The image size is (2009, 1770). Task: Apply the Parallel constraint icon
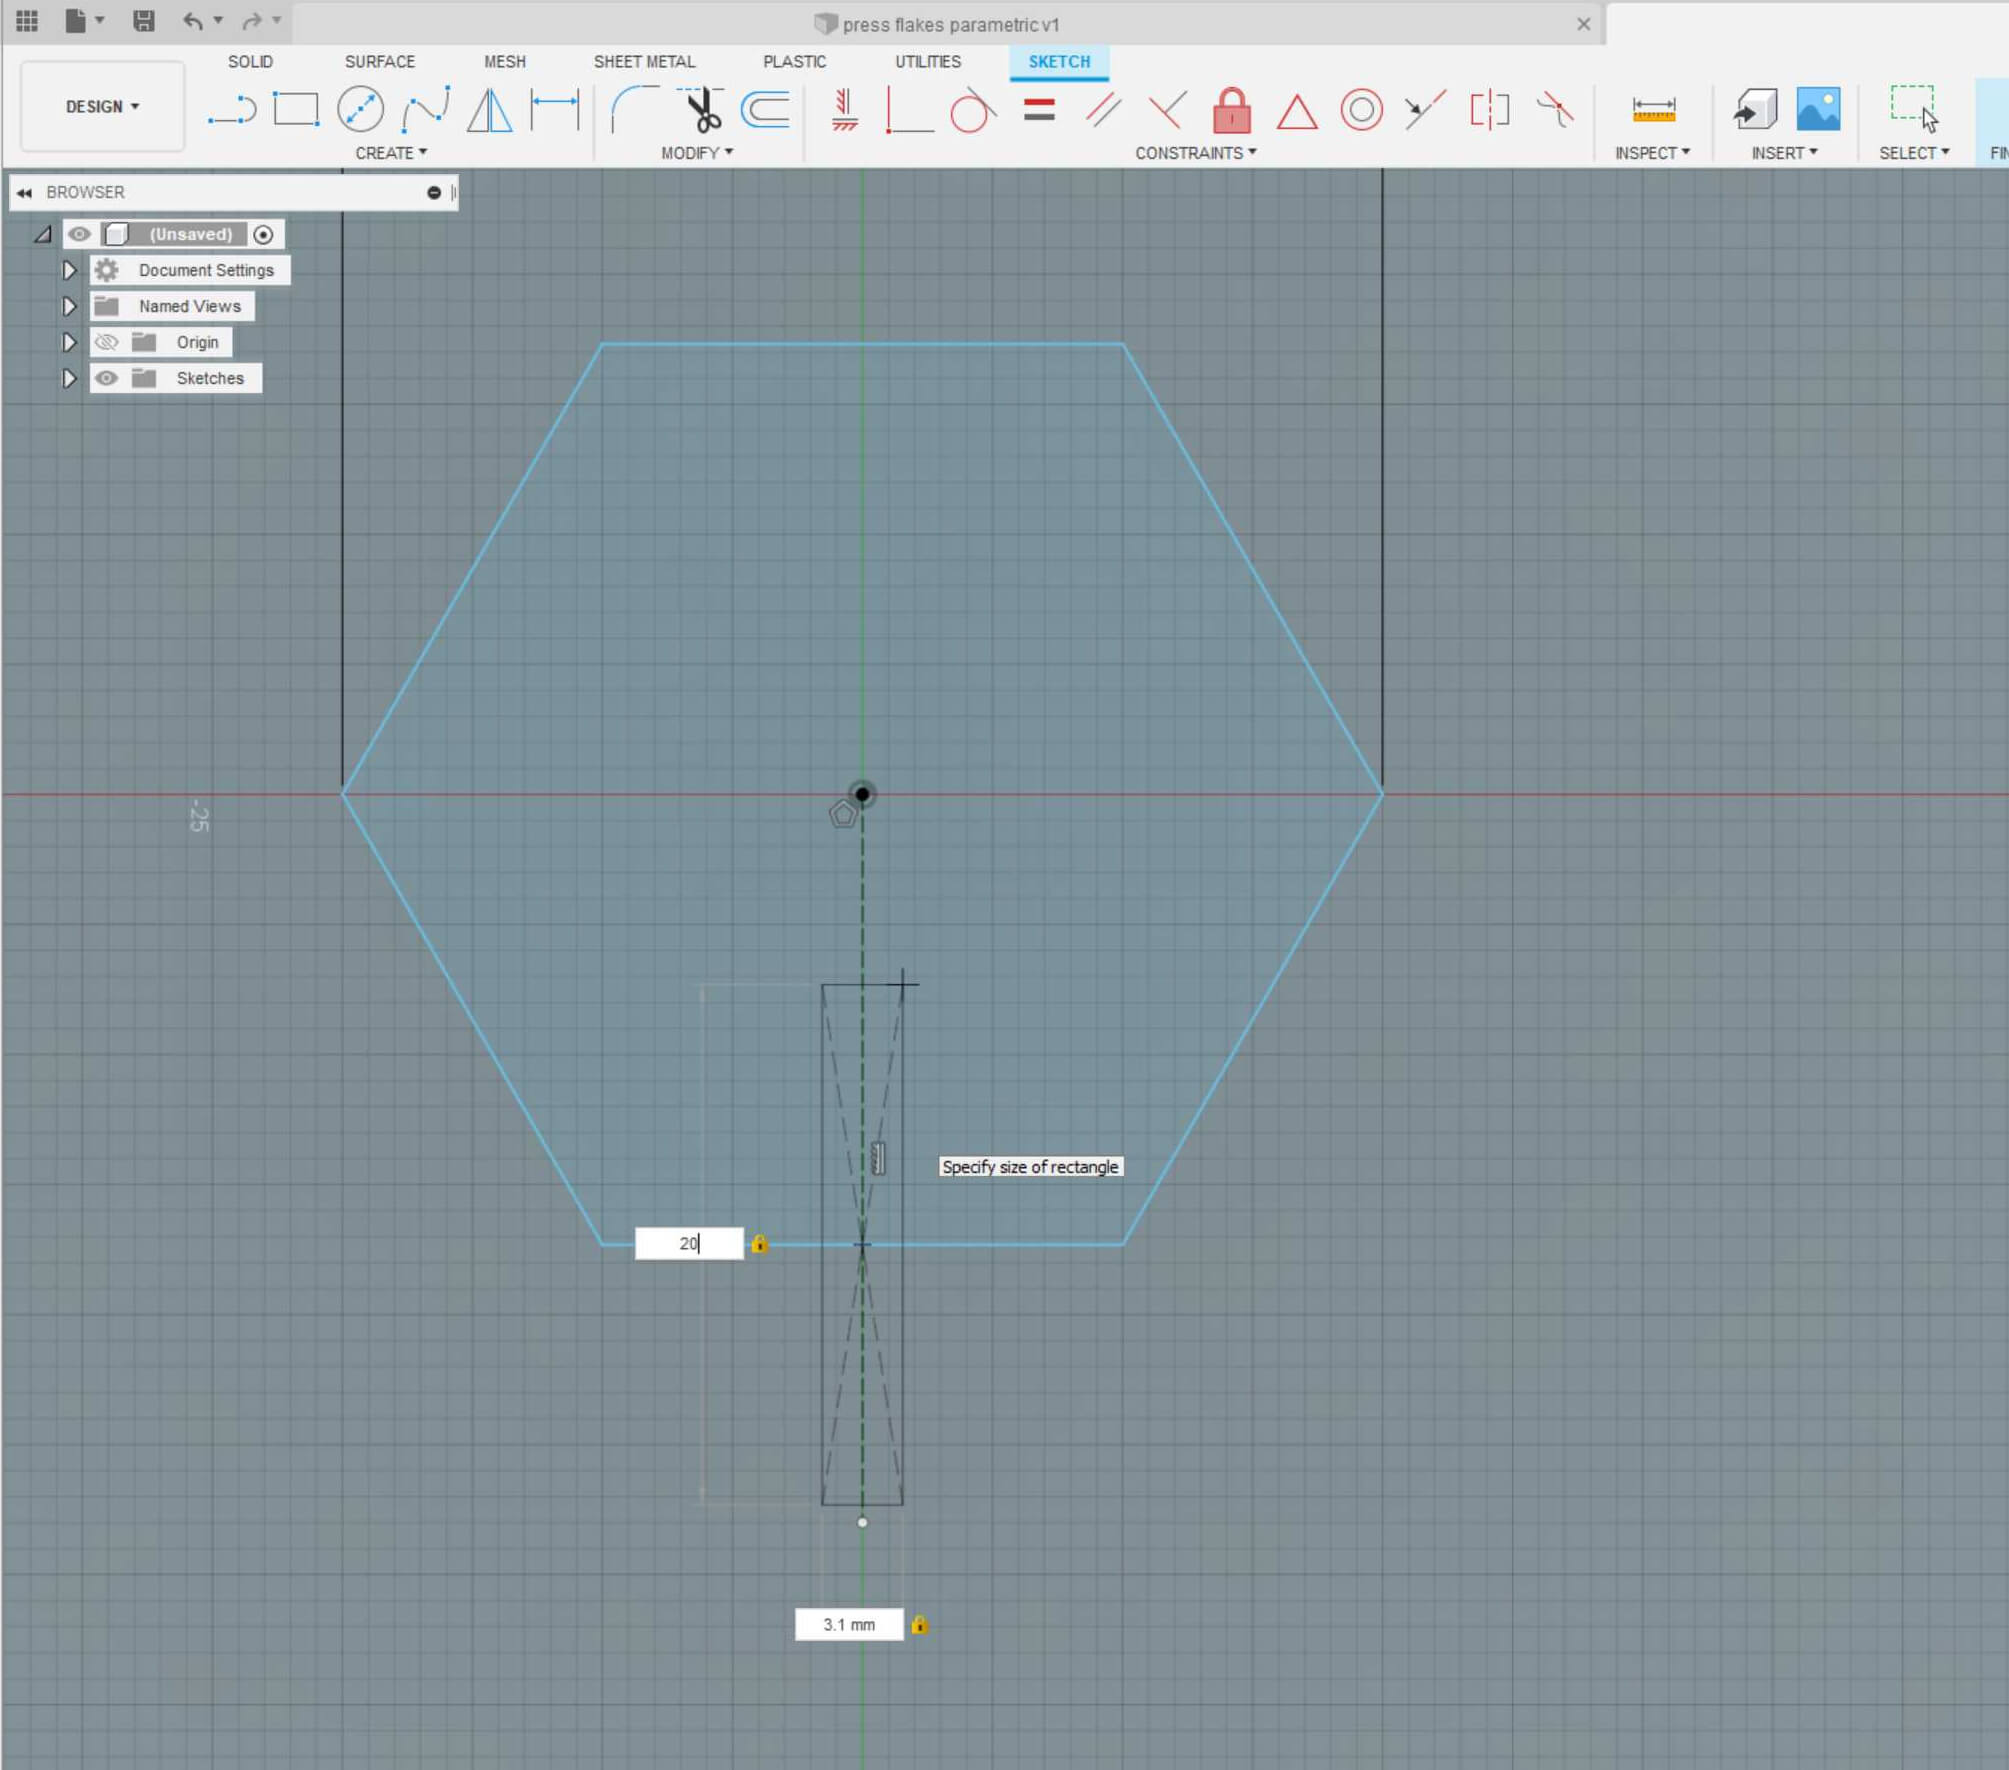1104,110
